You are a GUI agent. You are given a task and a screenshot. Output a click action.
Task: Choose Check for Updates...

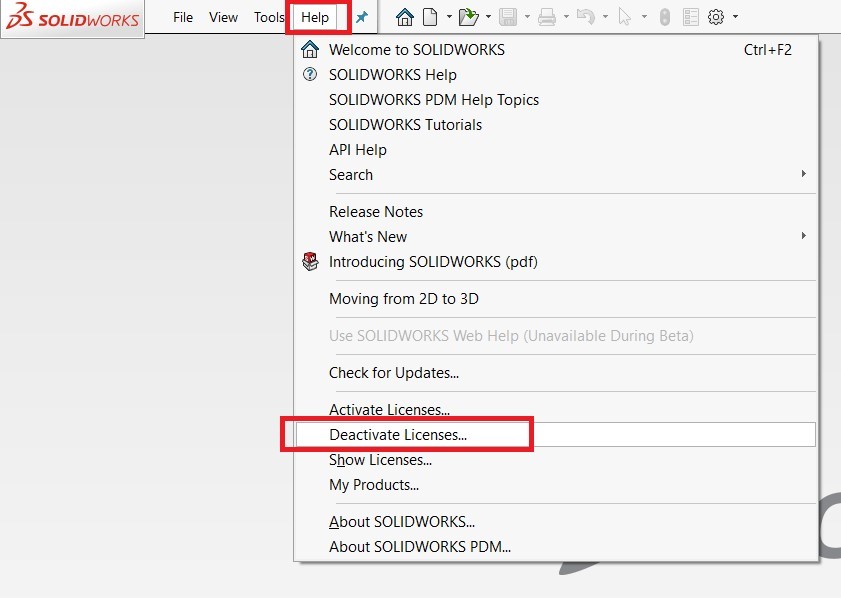point(556,373)
